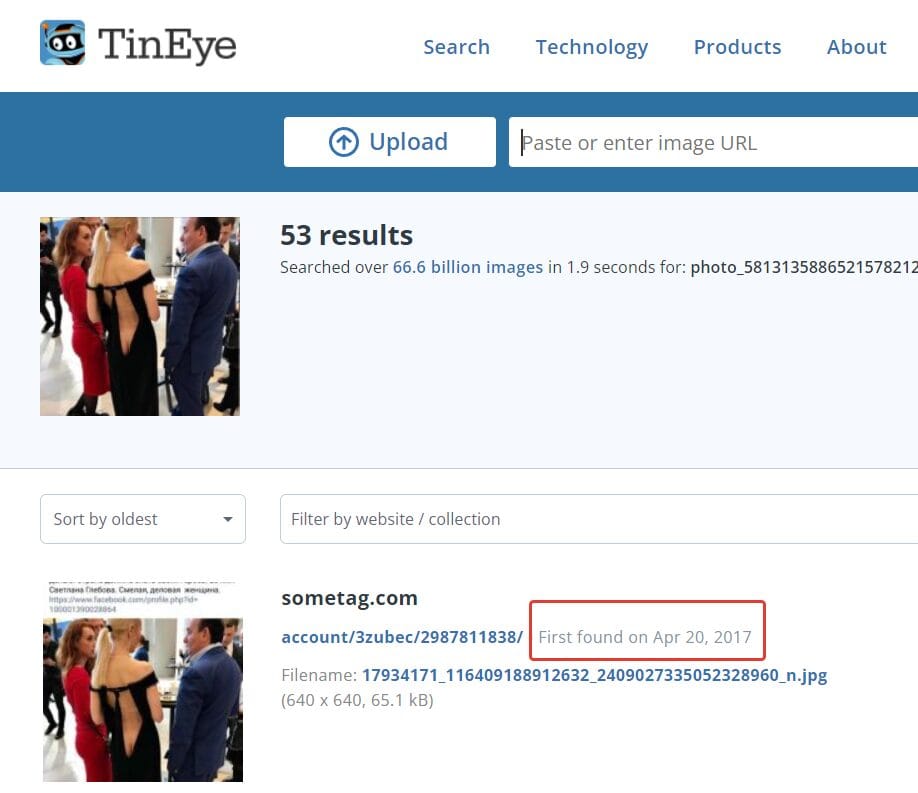Open the account/3zubec/2987811838/ link
Screen dimensions: 918x793
click(x=402, y=637)
